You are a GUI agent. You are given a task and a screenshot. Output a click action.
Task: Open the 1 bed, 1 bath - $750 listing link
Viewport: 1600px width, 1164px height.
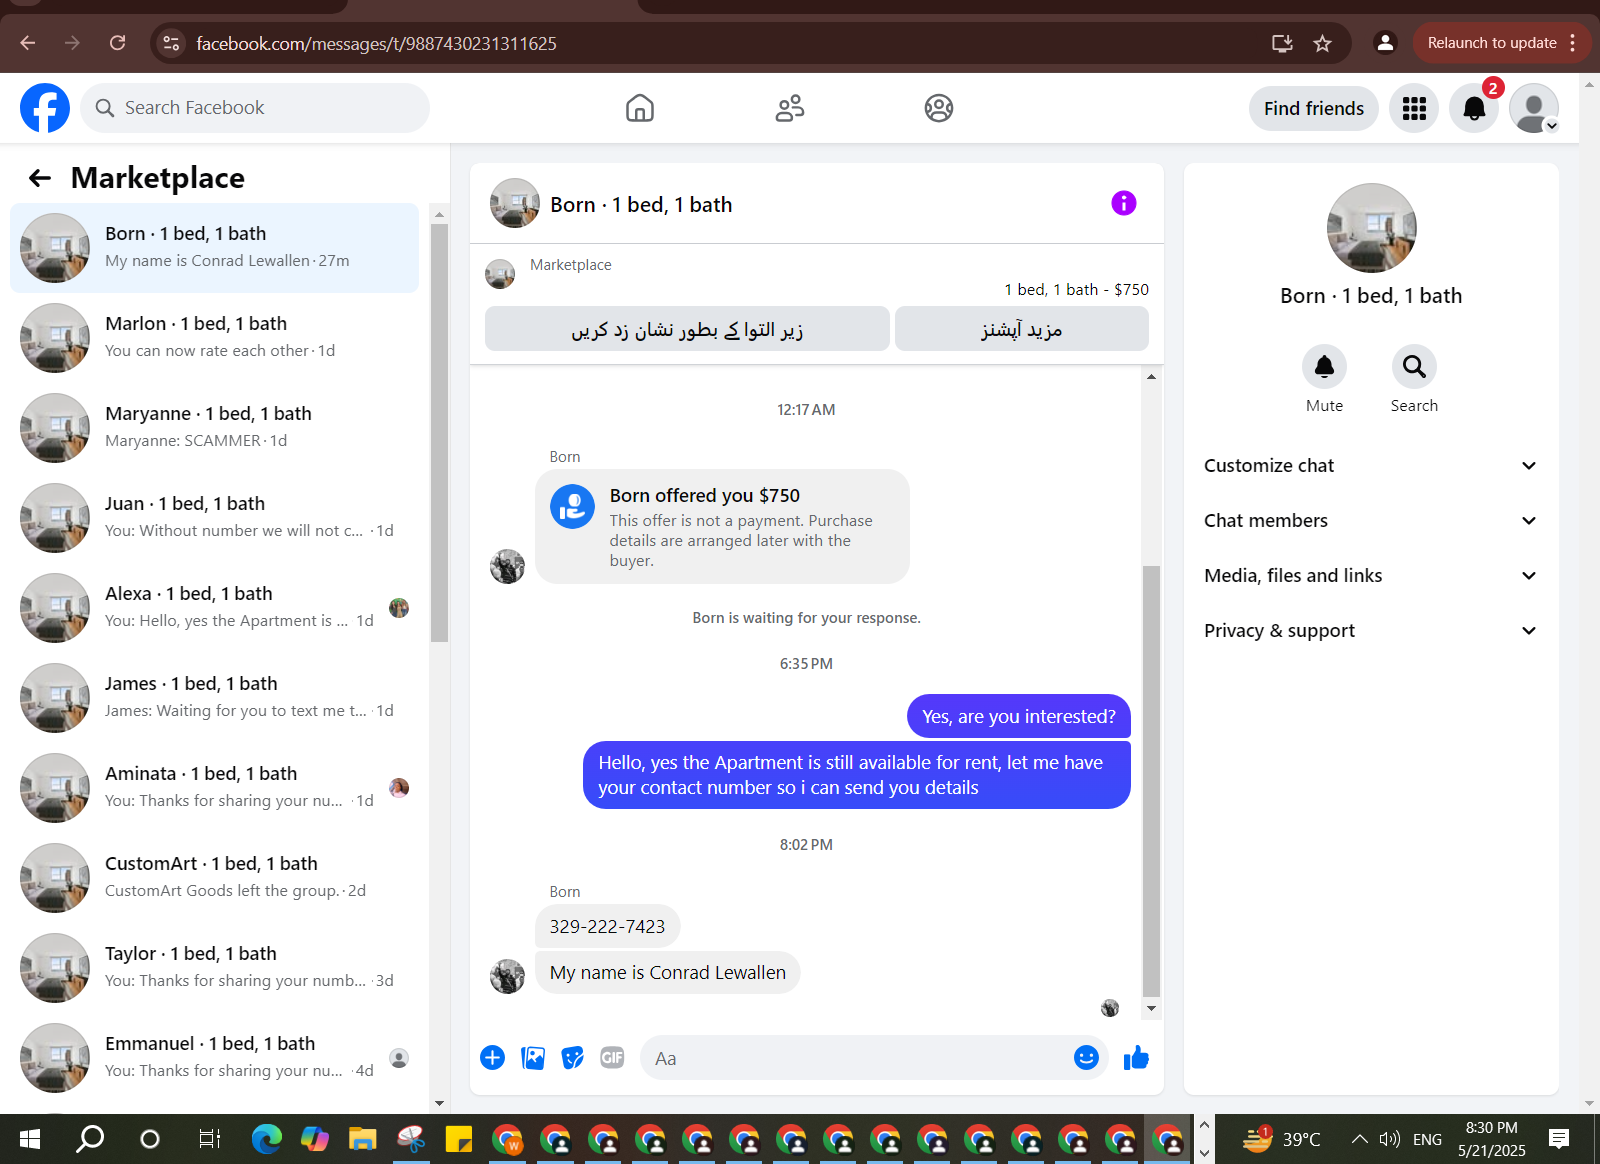pos(1077,290)
